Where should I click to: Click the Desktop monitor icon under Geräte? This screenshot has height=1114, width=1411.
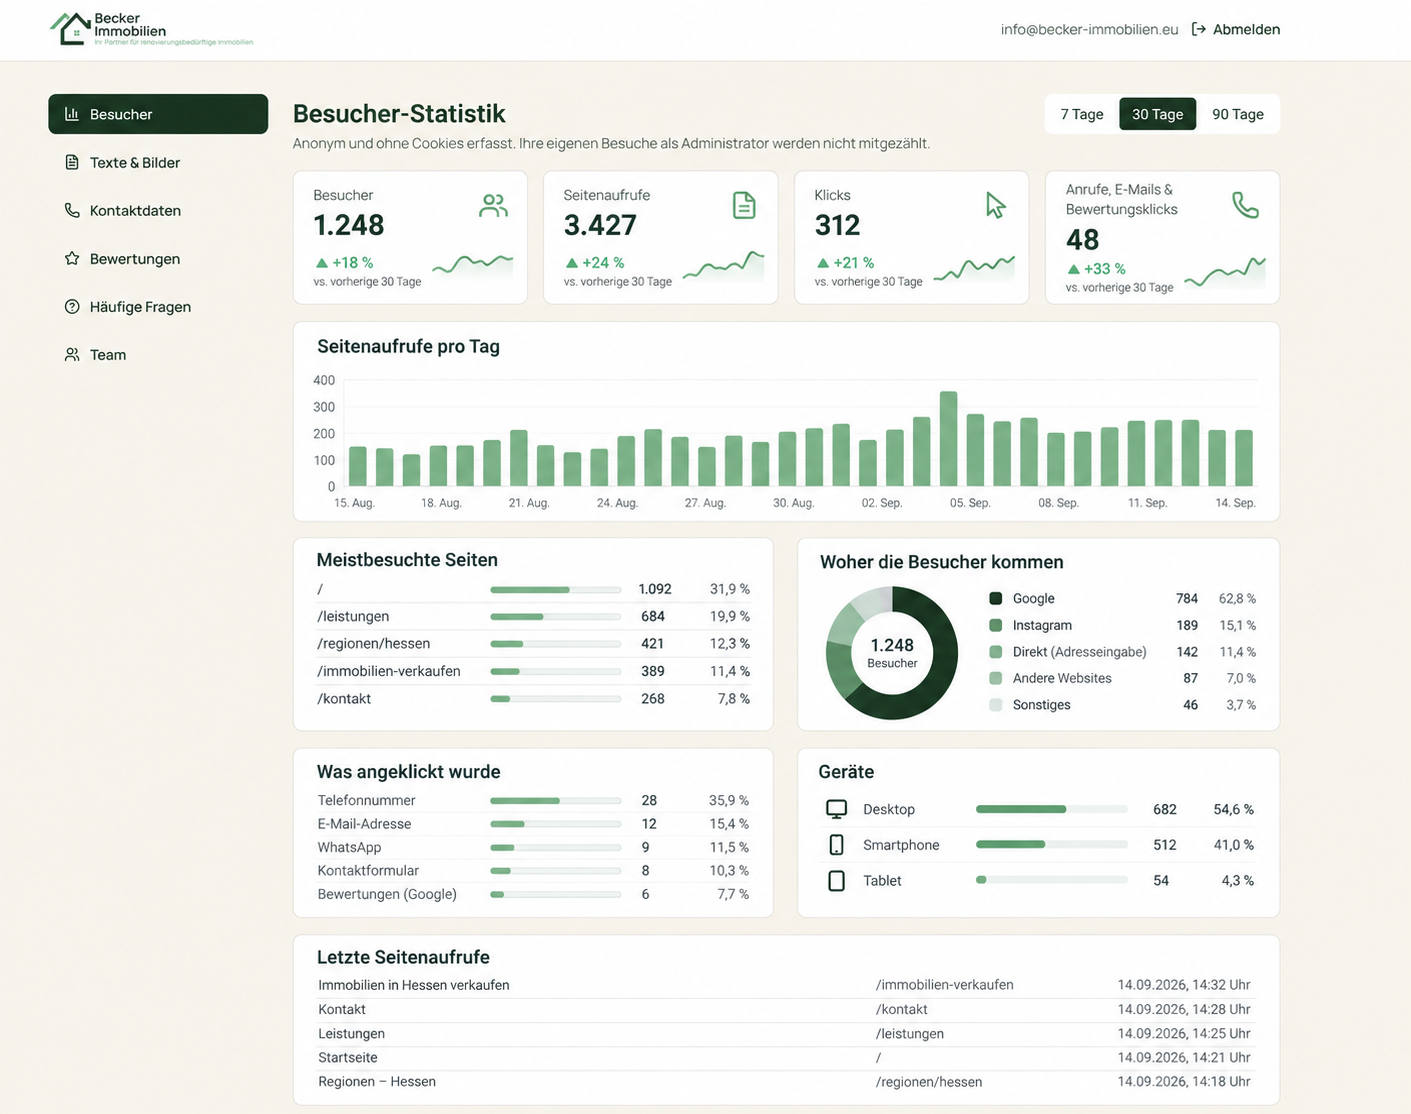click(x=837, y=809)
